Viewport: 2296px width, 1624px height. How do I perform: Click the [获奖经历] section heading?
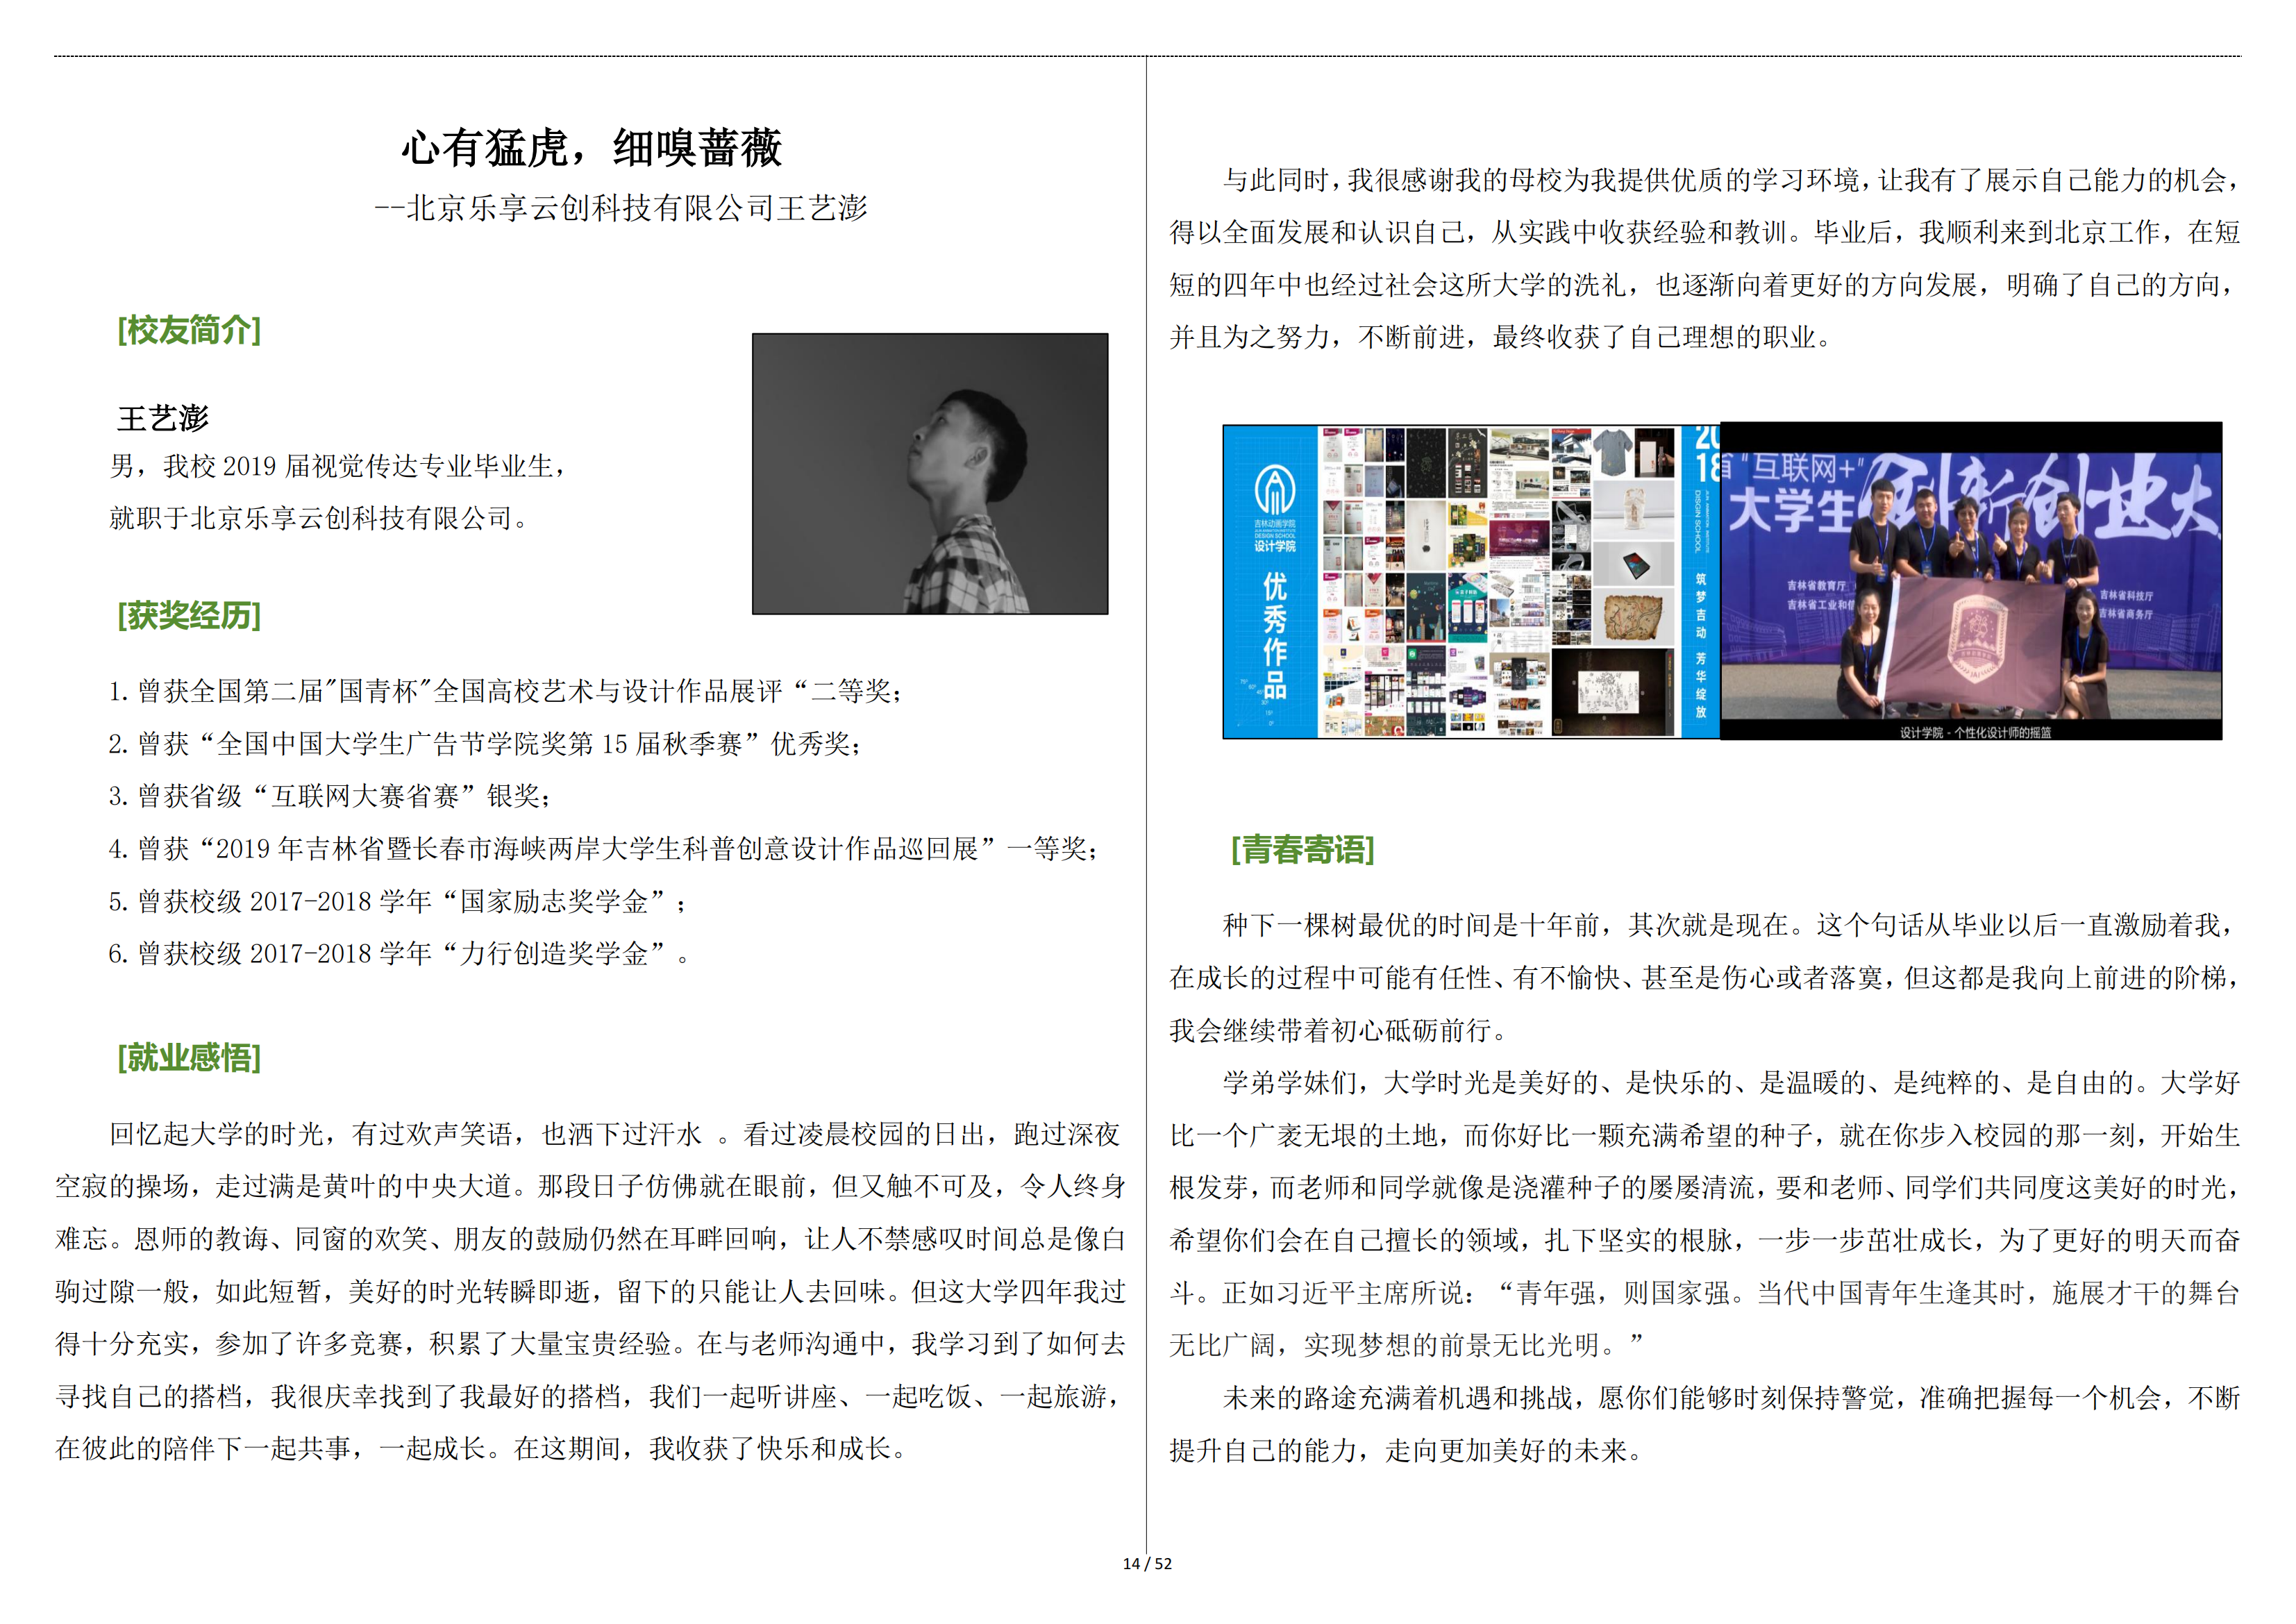point(189,615)
